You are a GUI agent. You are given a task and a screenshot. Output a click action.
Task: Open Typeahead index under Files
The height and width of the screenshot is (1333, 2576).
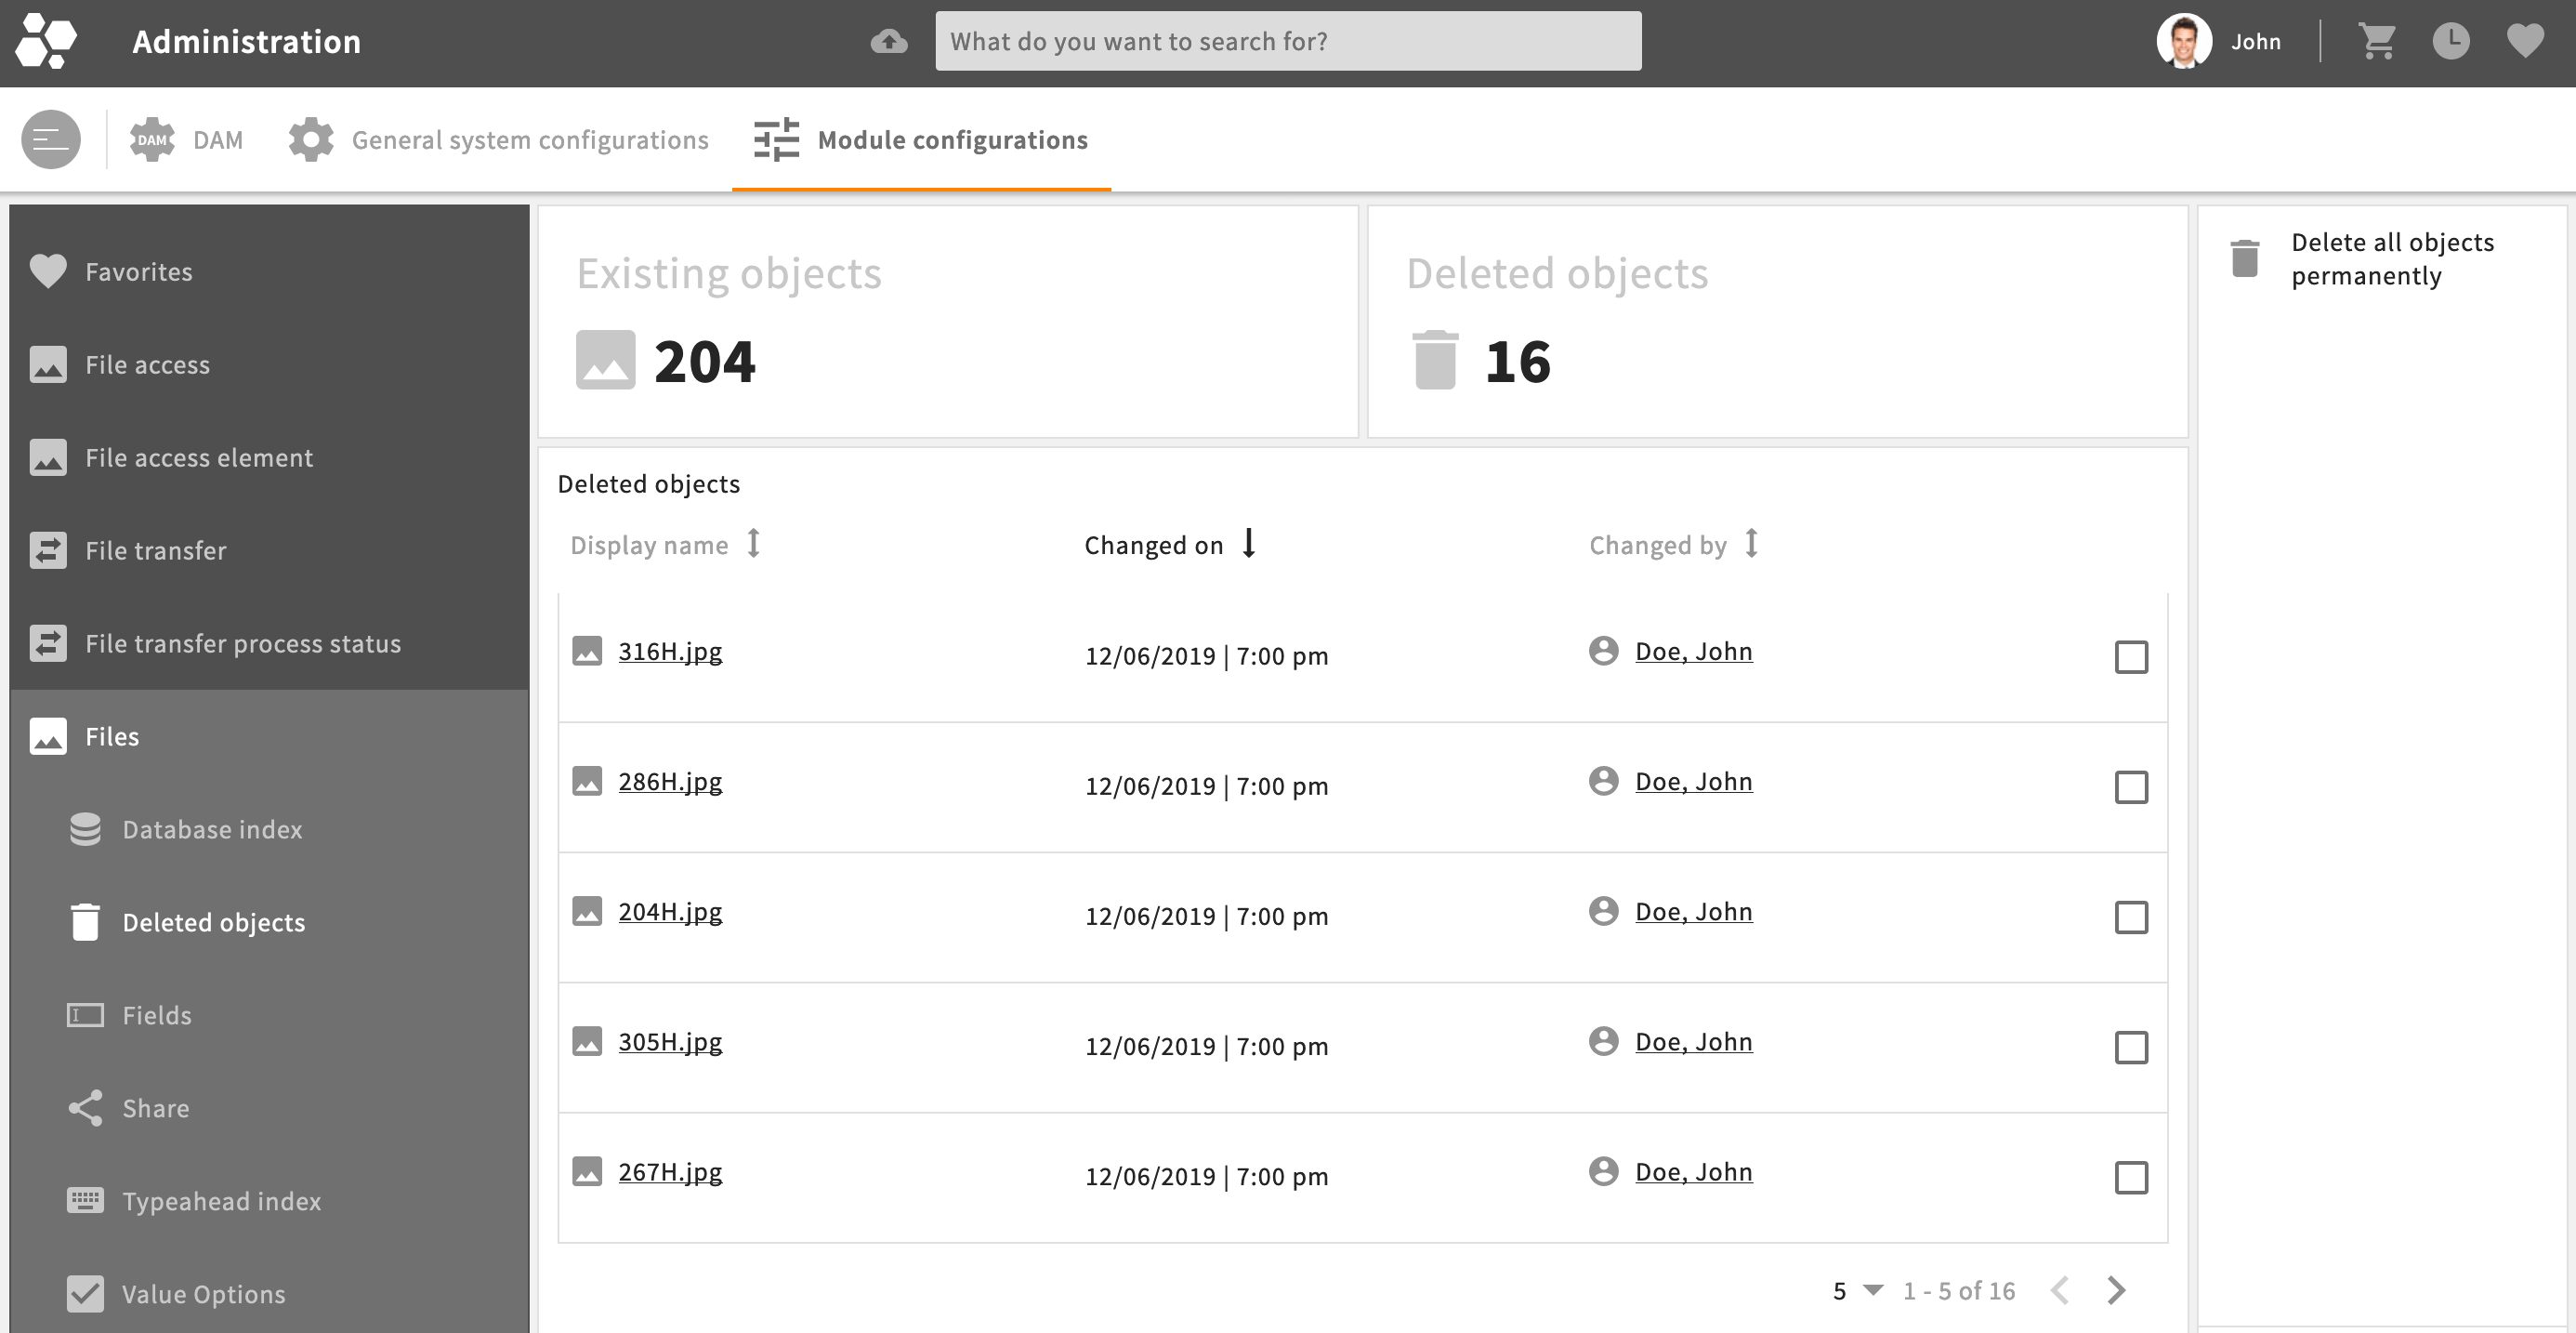coord(269,1201)
